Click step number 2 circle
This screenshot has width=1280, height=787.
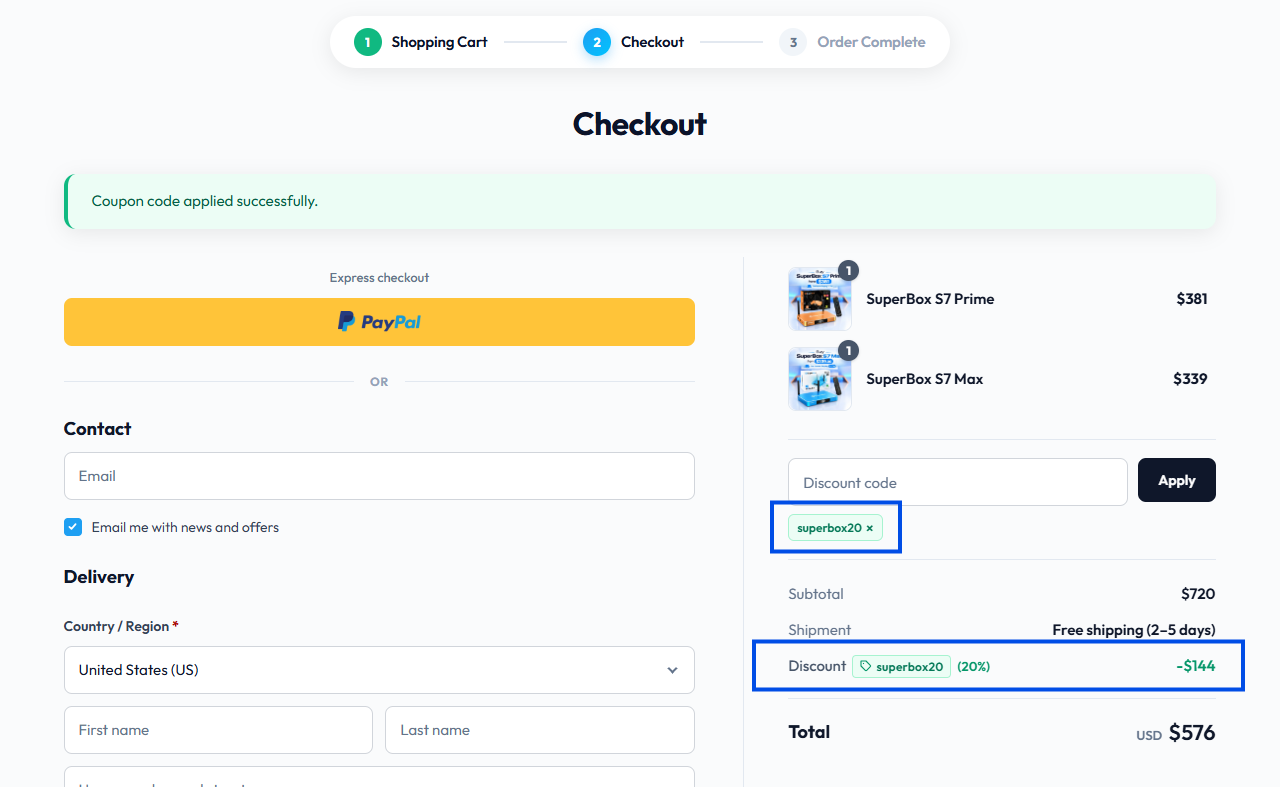coord(597,42)
